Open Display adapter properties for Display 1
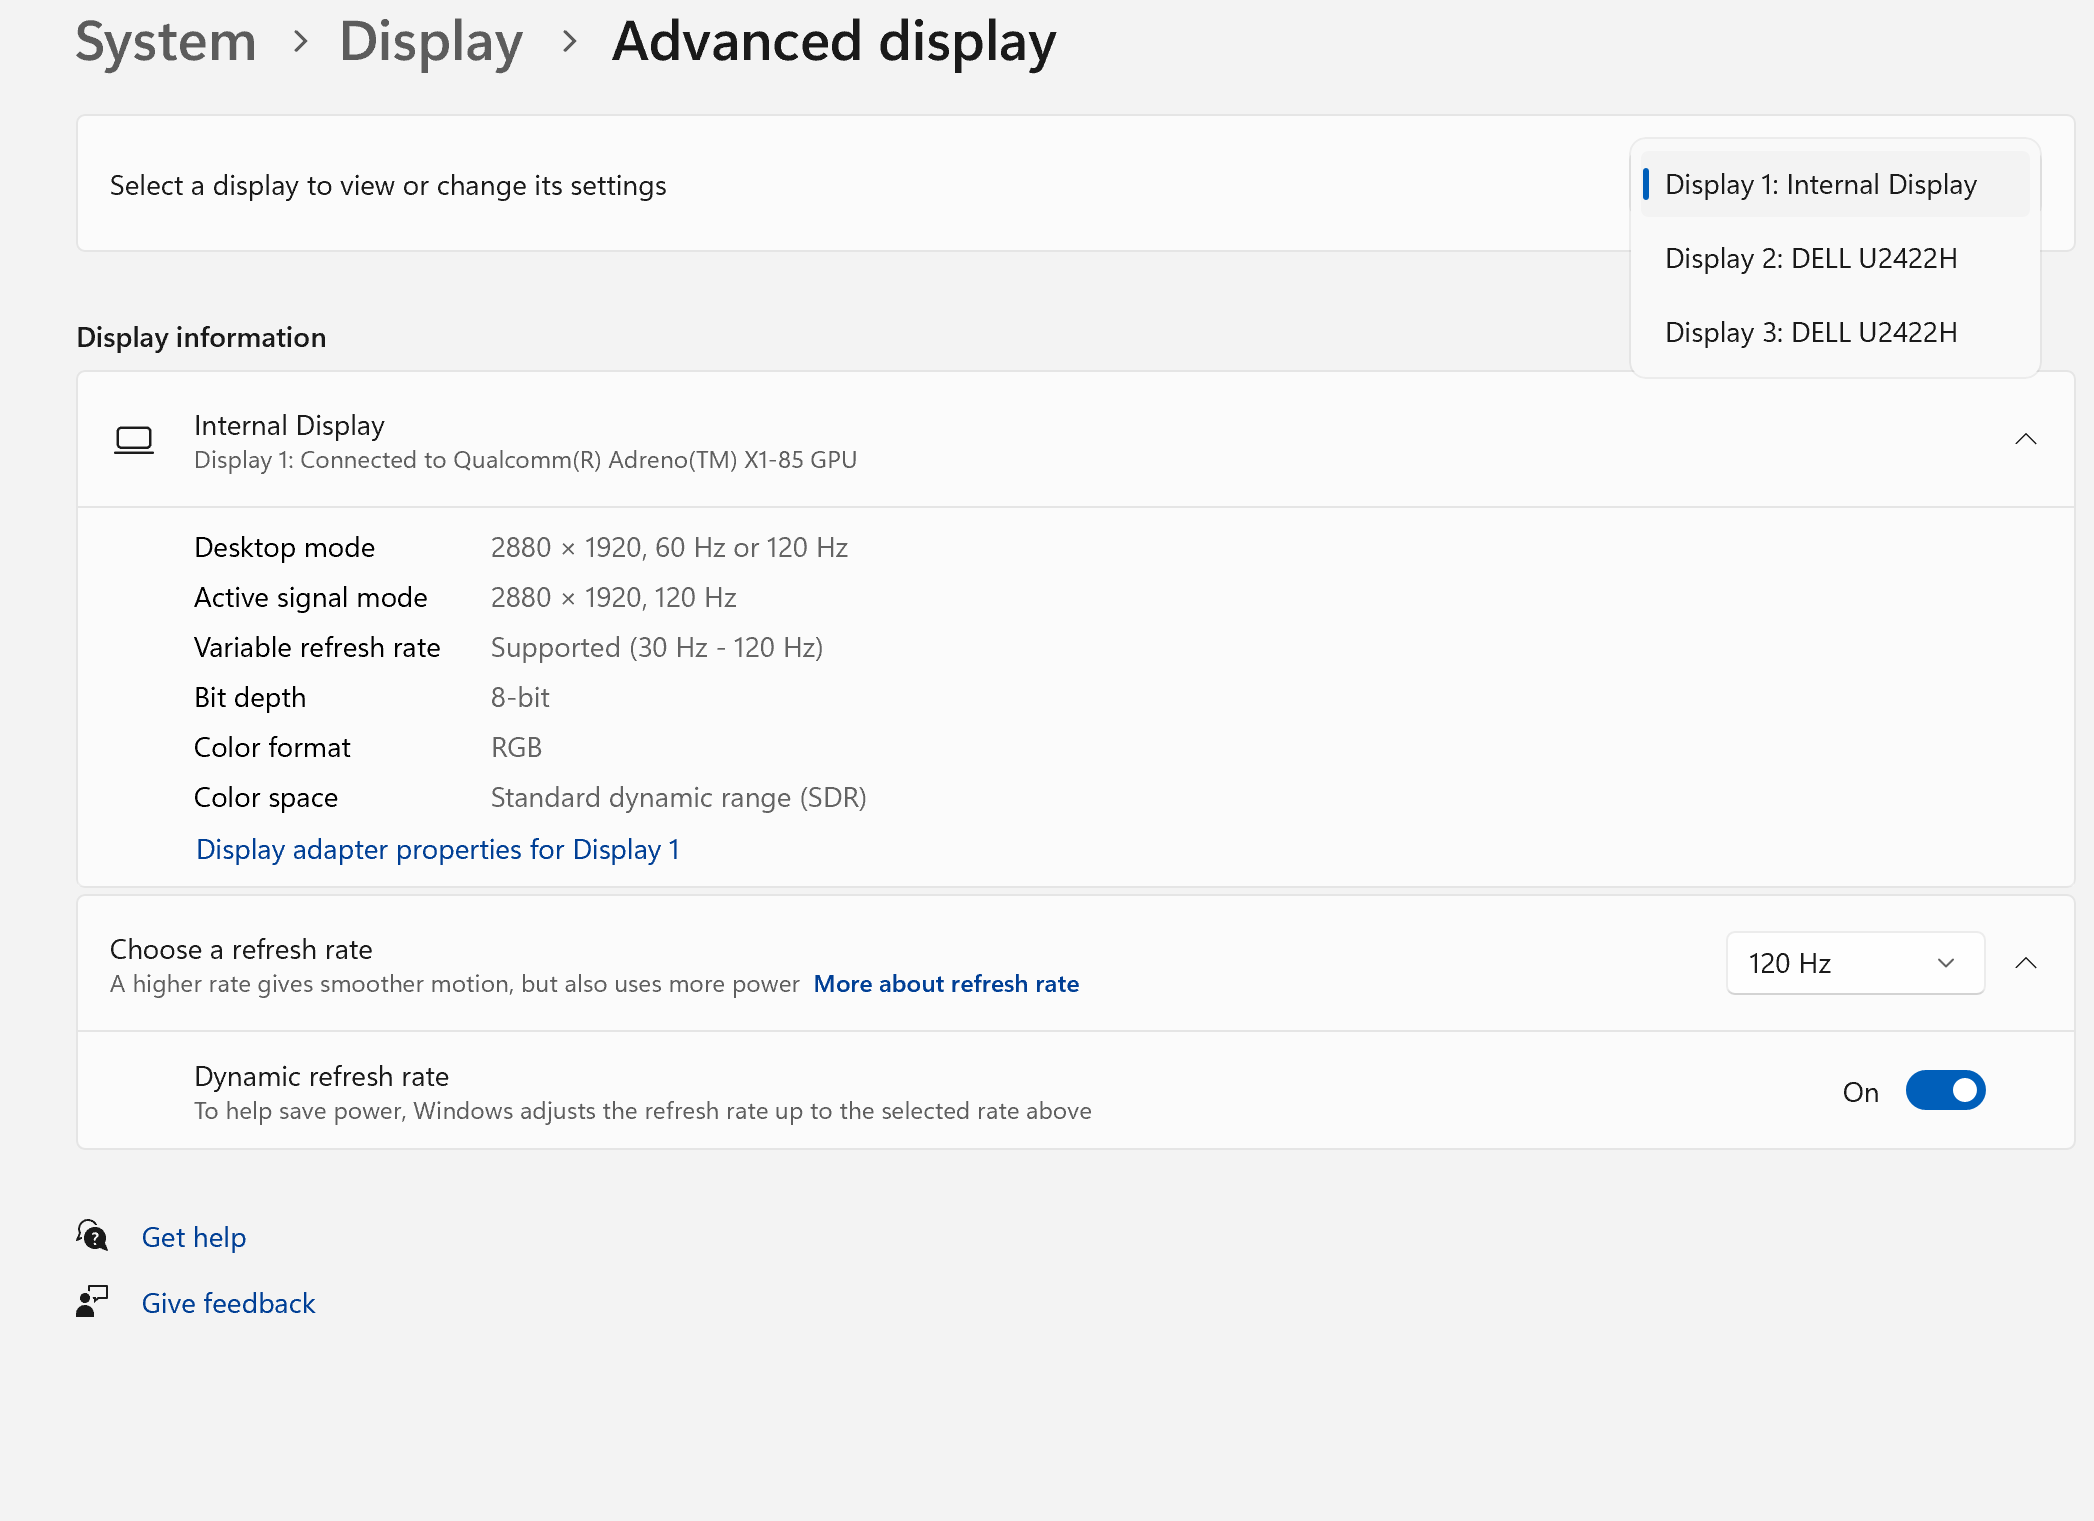Viewport: 2094px width, 1521px height. pyautogui.click(x=438, y=850)
